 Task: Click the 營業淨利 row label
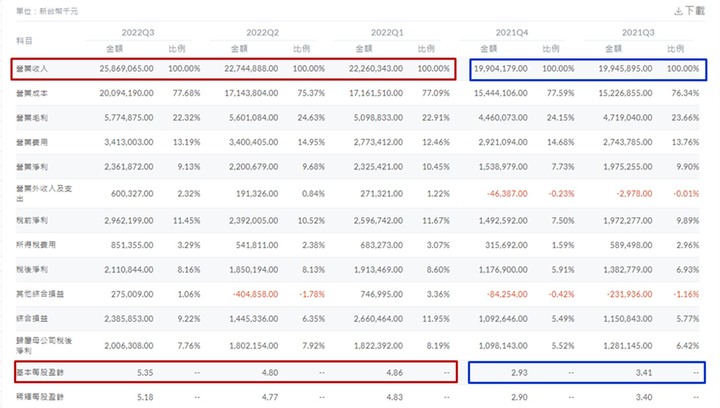[x=32, y=167]
